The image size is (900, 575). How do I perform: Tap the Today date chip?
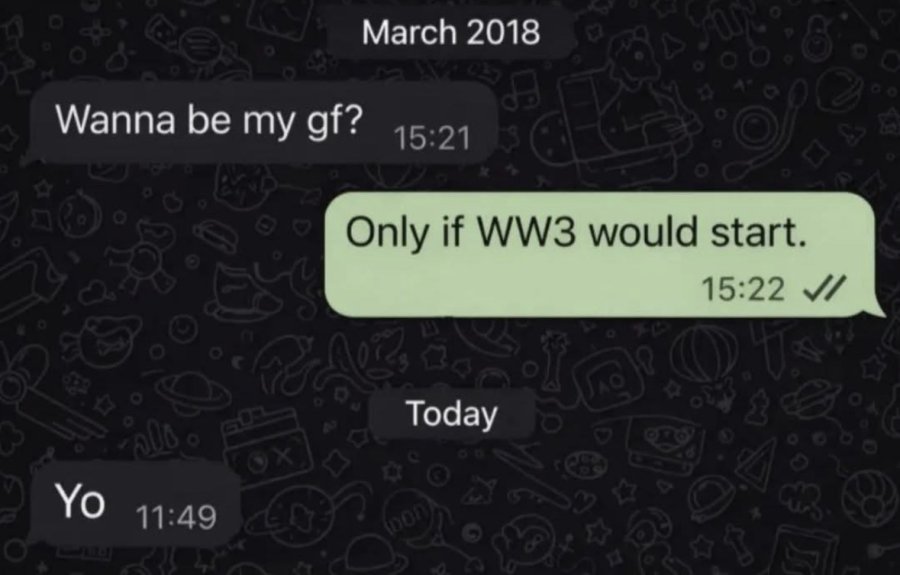[452, 413]
